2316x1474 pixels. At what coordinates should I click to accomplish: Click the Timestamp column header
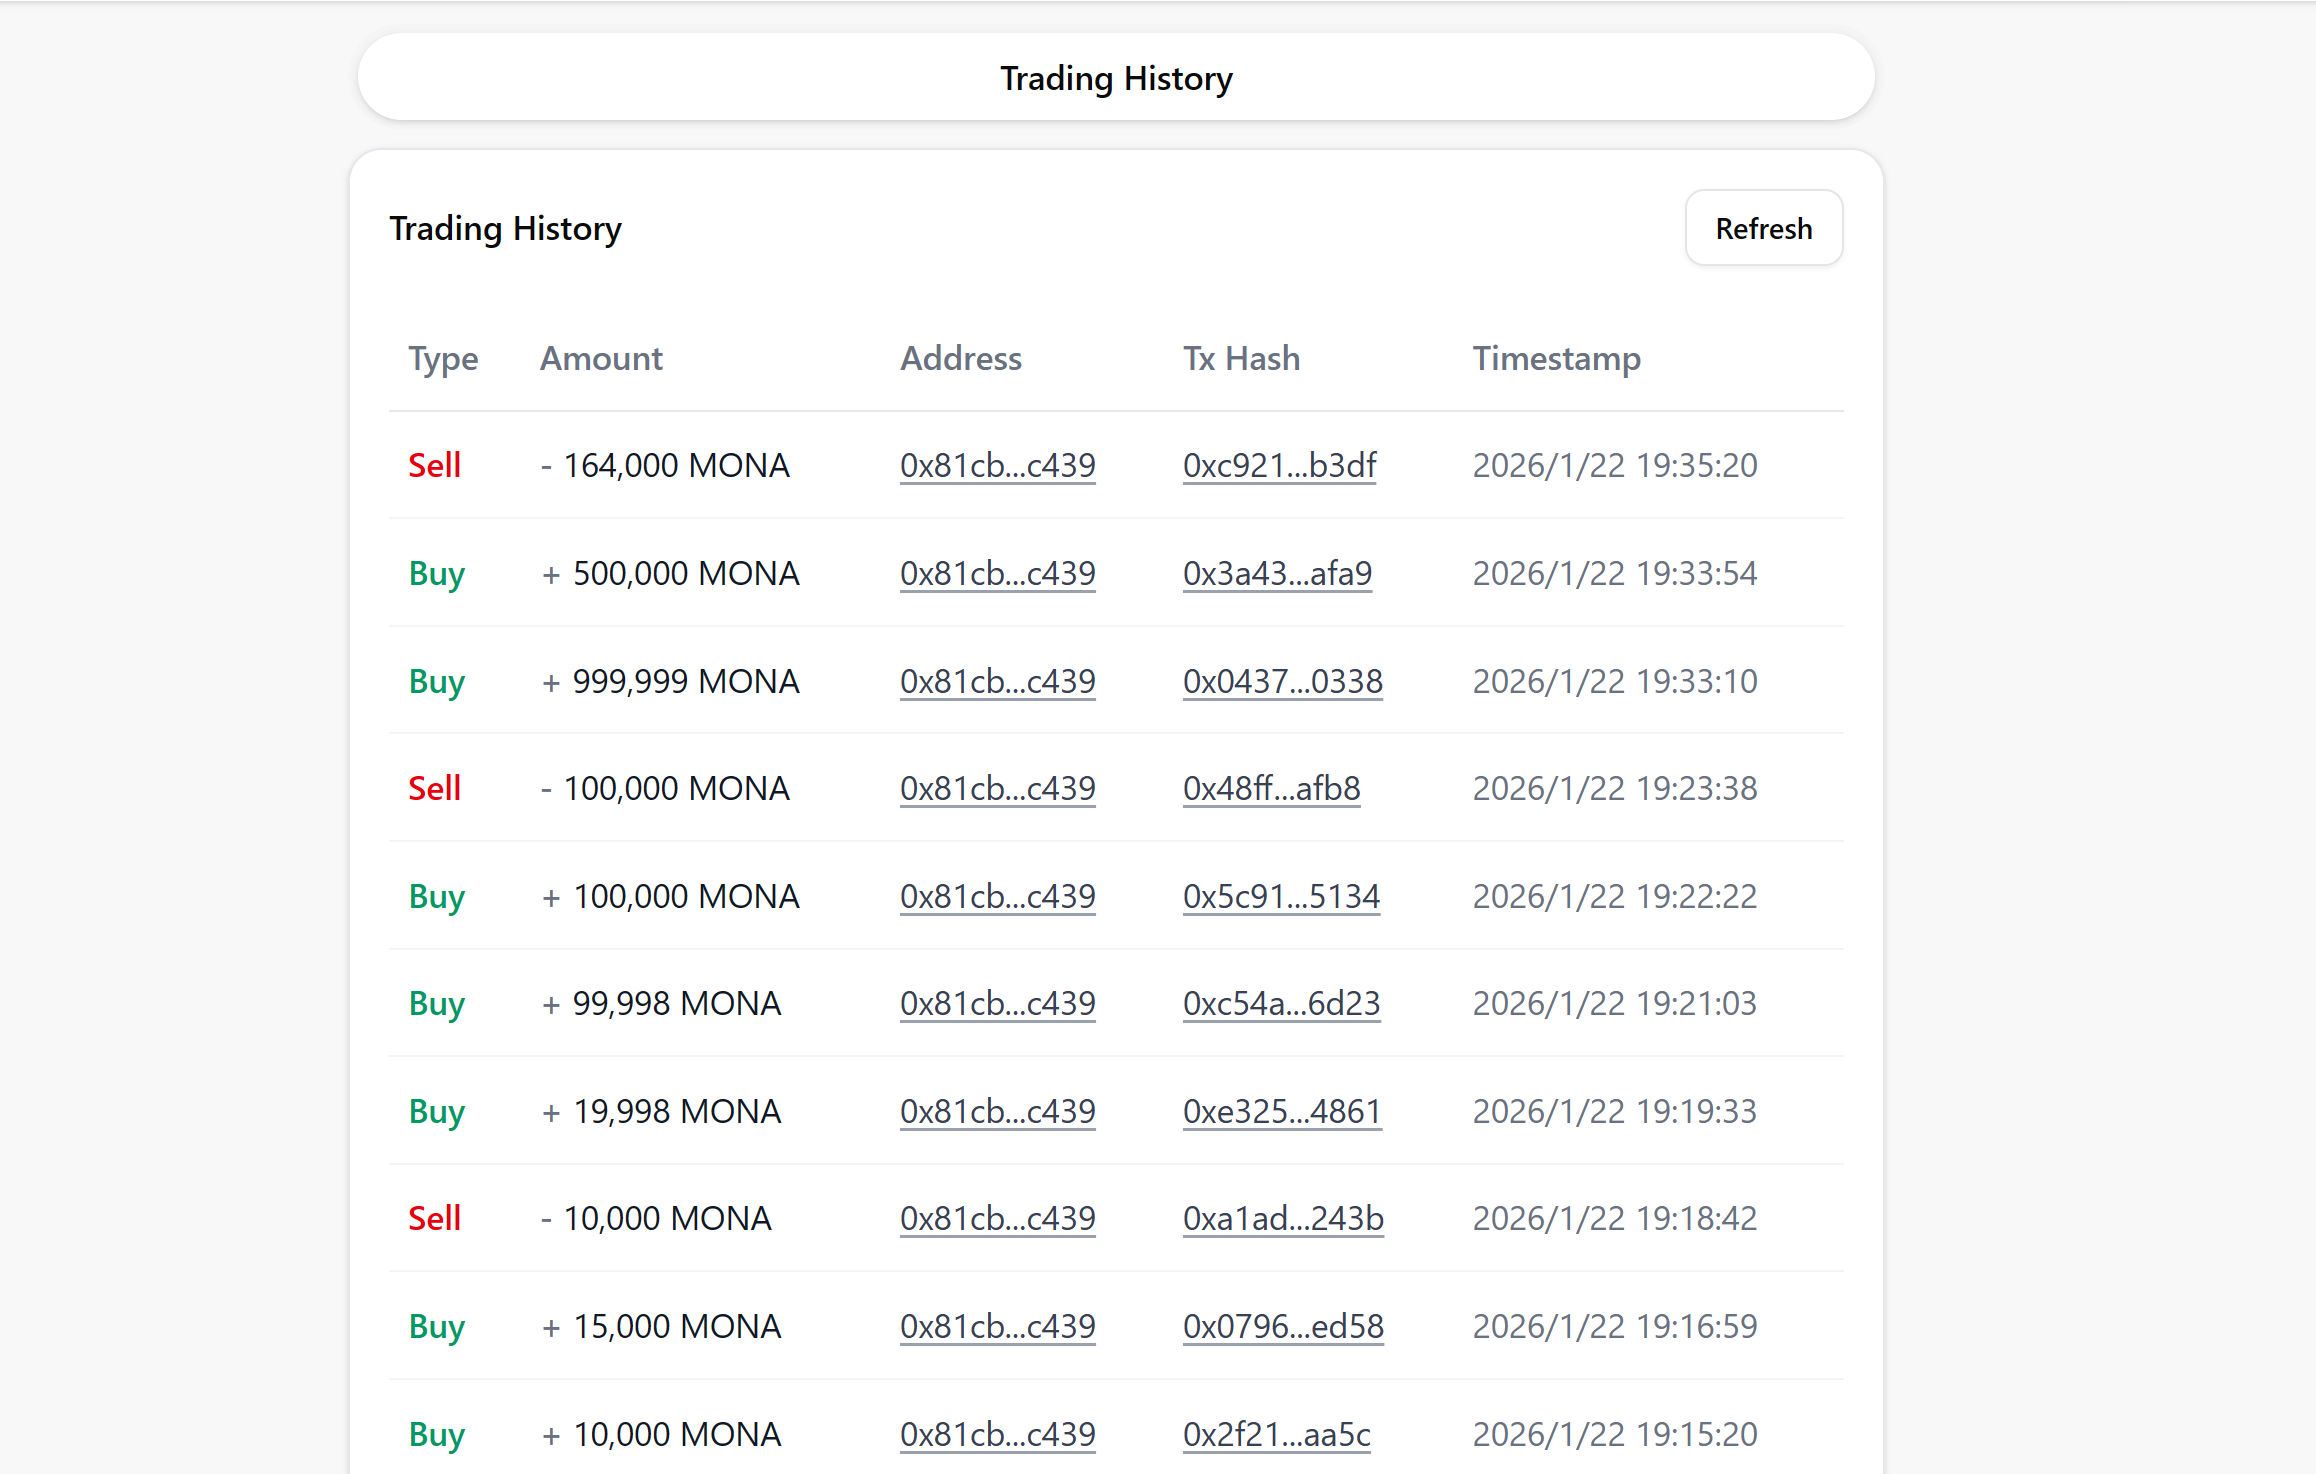[1556, 358]
